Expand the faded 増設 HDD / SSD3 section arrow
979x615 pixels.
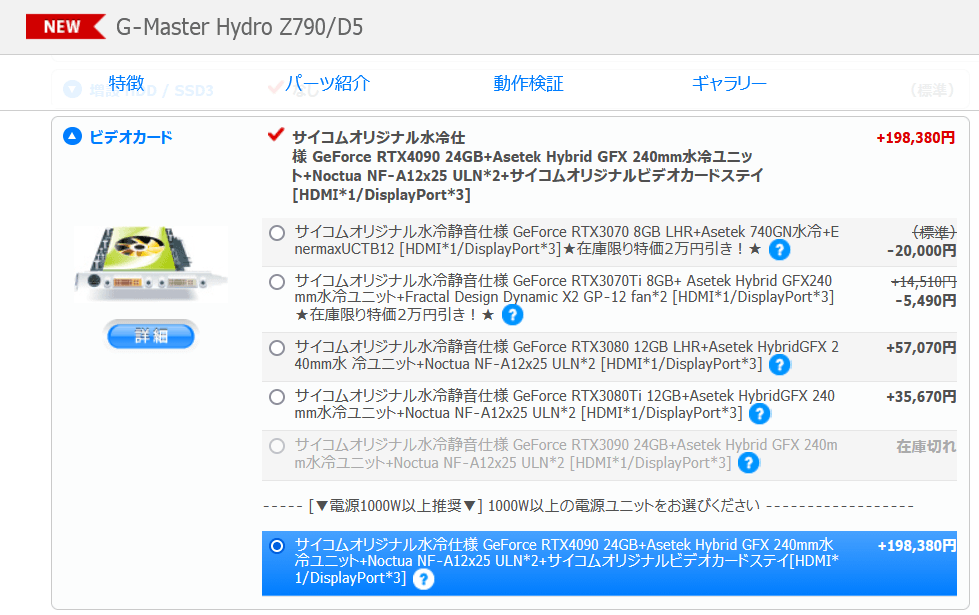pyautogui.click(x=72, y=89)
